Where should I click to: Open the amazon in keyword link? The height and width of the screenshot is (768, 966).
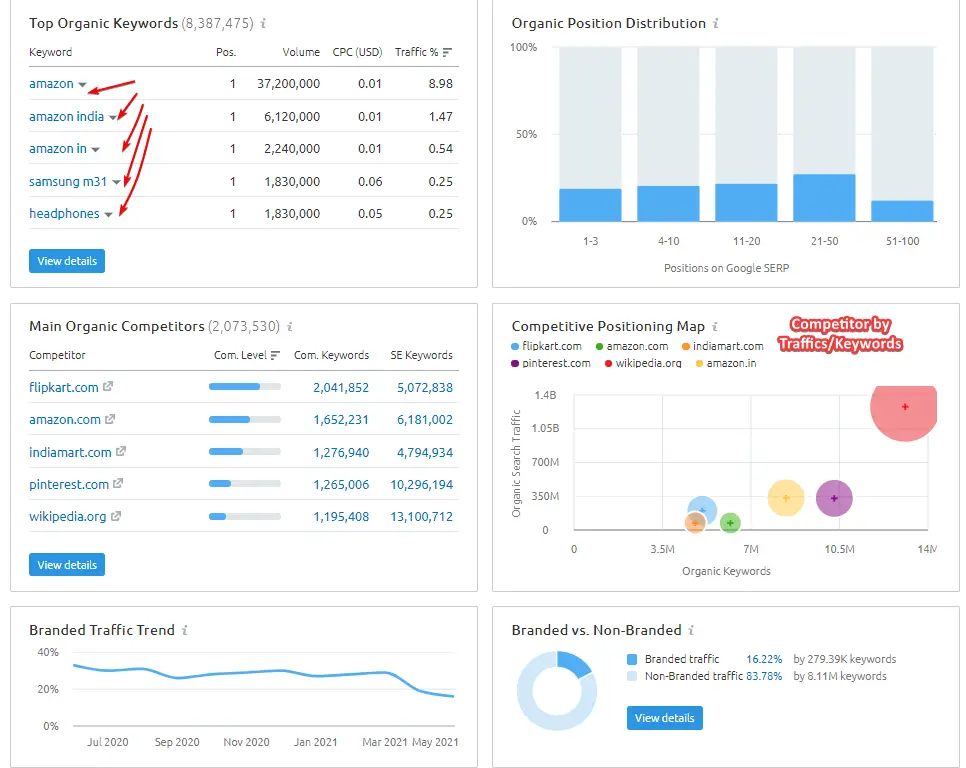(58, 149)
